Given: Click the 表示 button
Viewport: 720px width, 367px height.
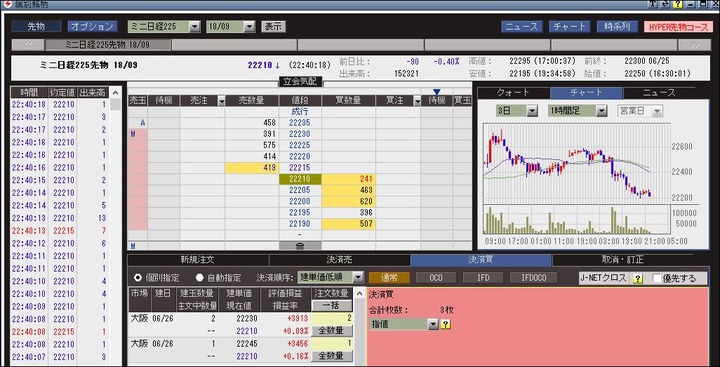Looking at the screenshot, I should 274,27.
